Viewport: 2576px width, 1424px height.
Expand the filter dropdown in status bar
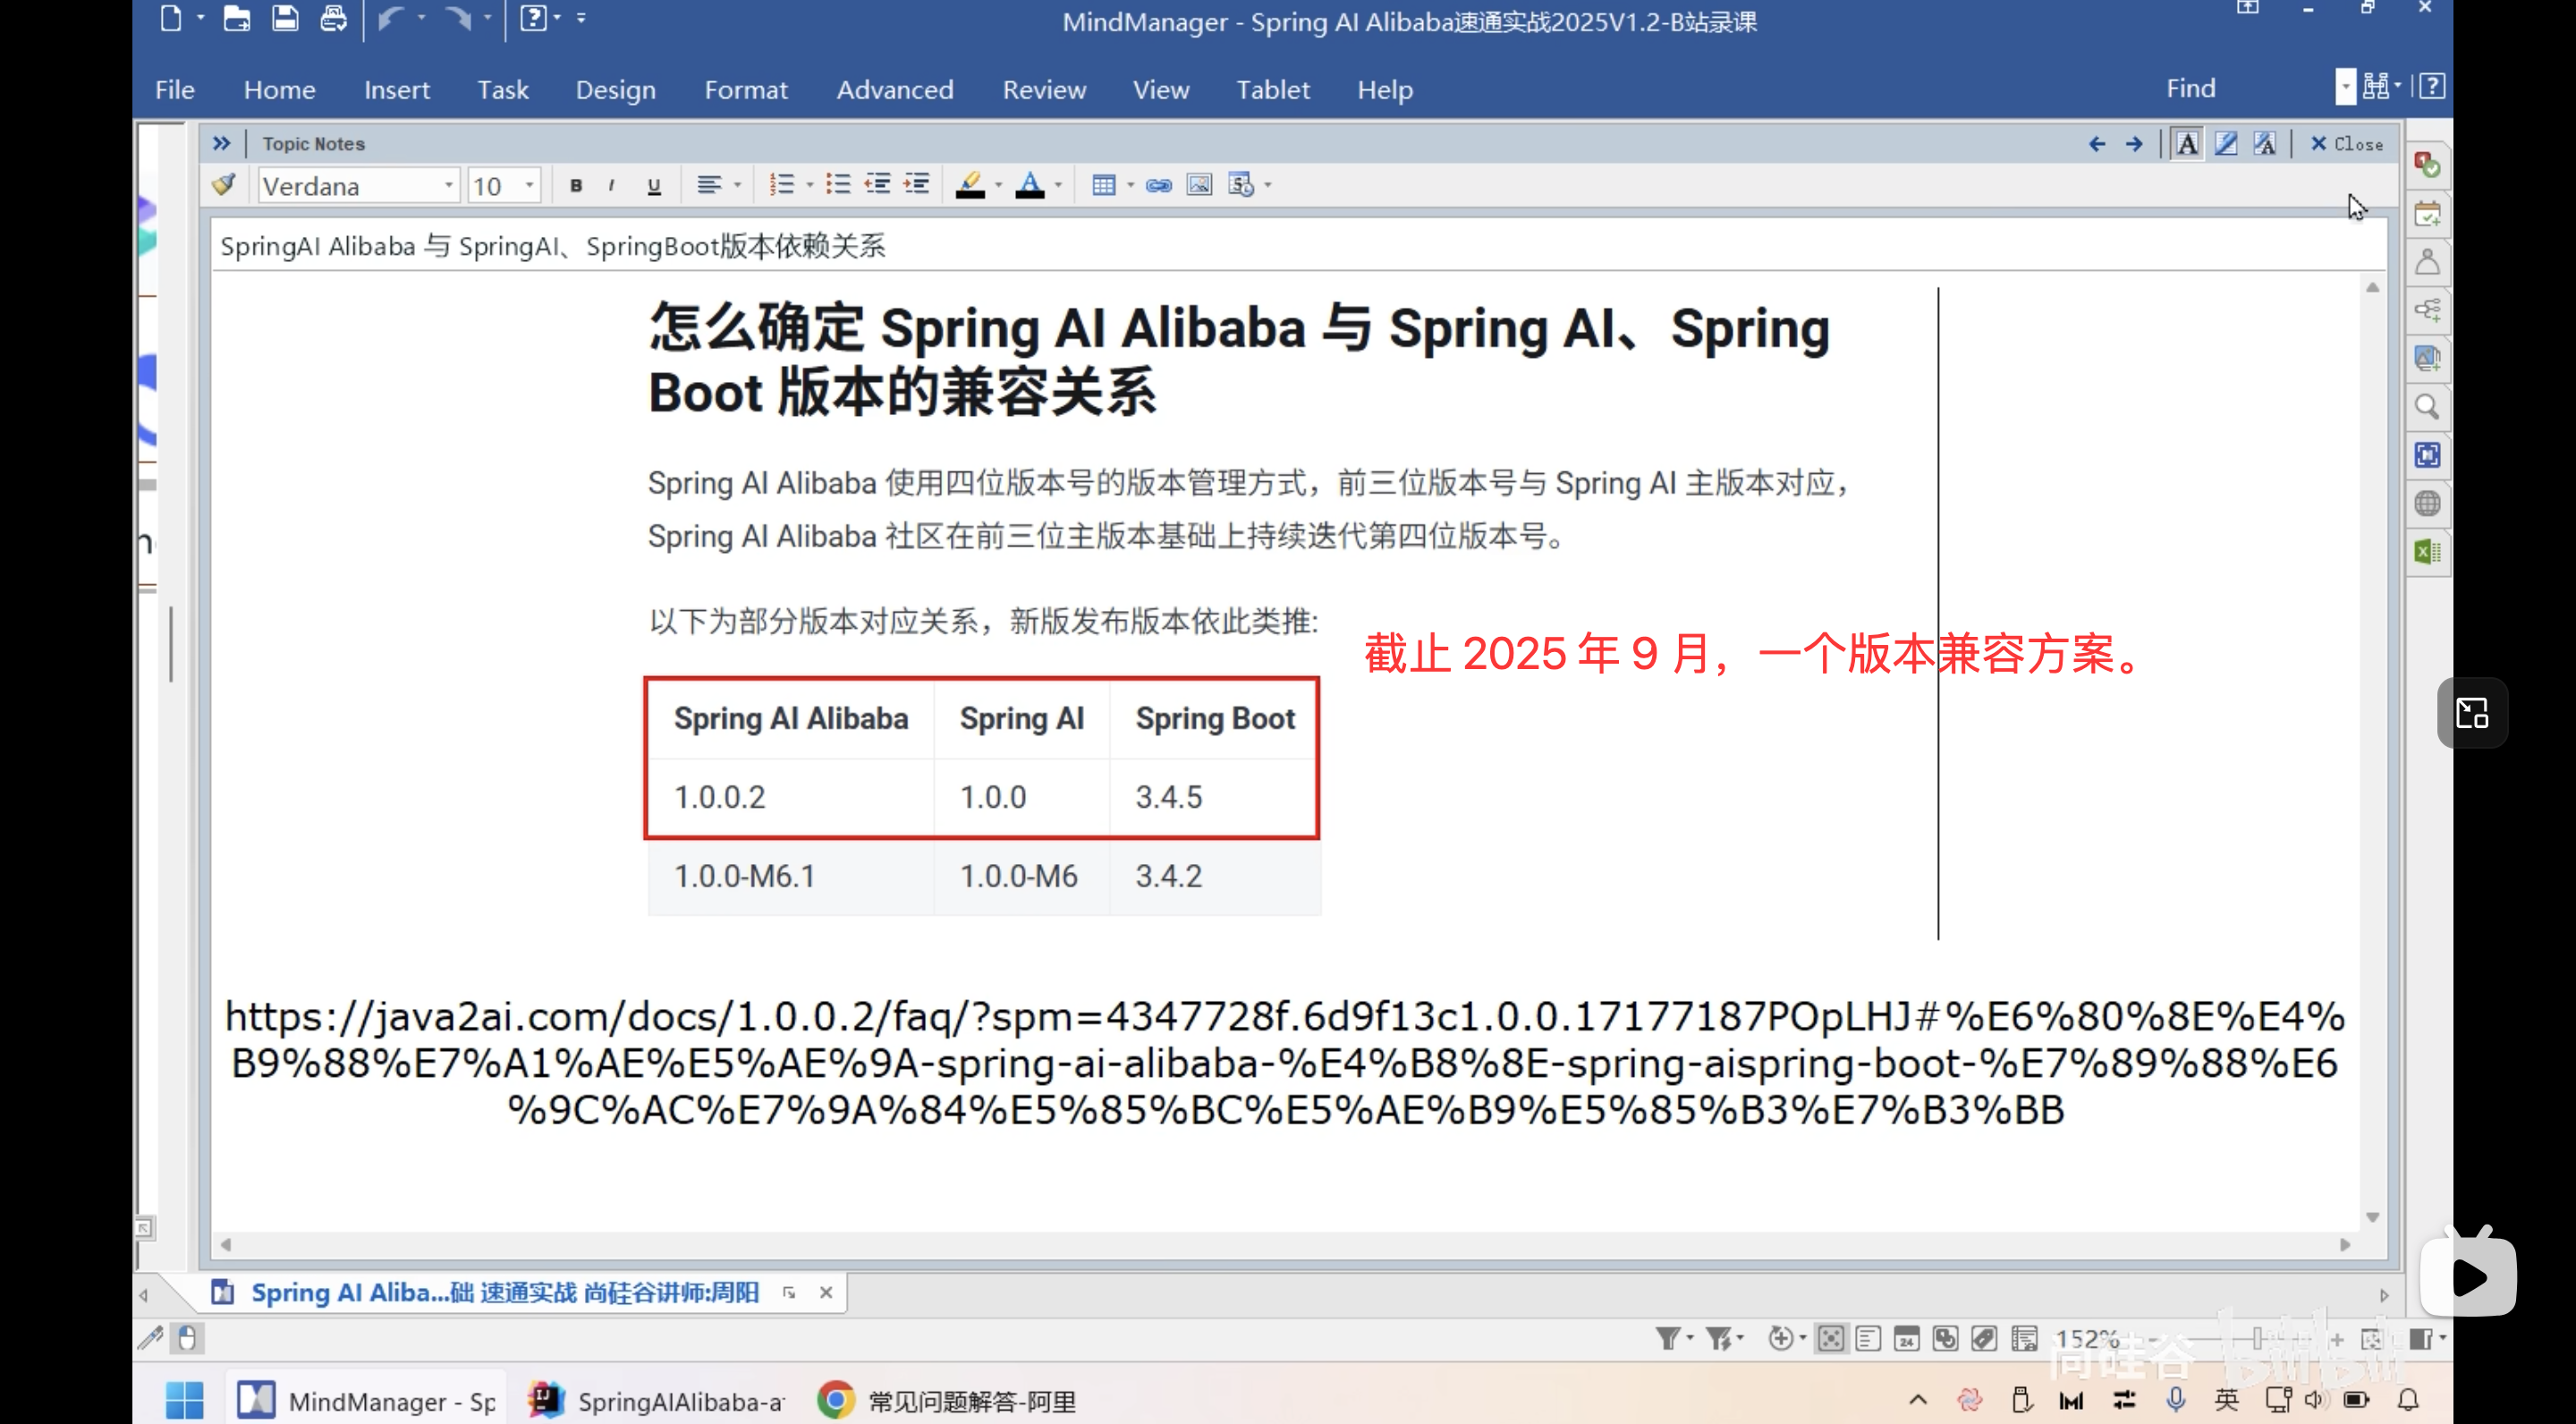coord(1690,1338)
